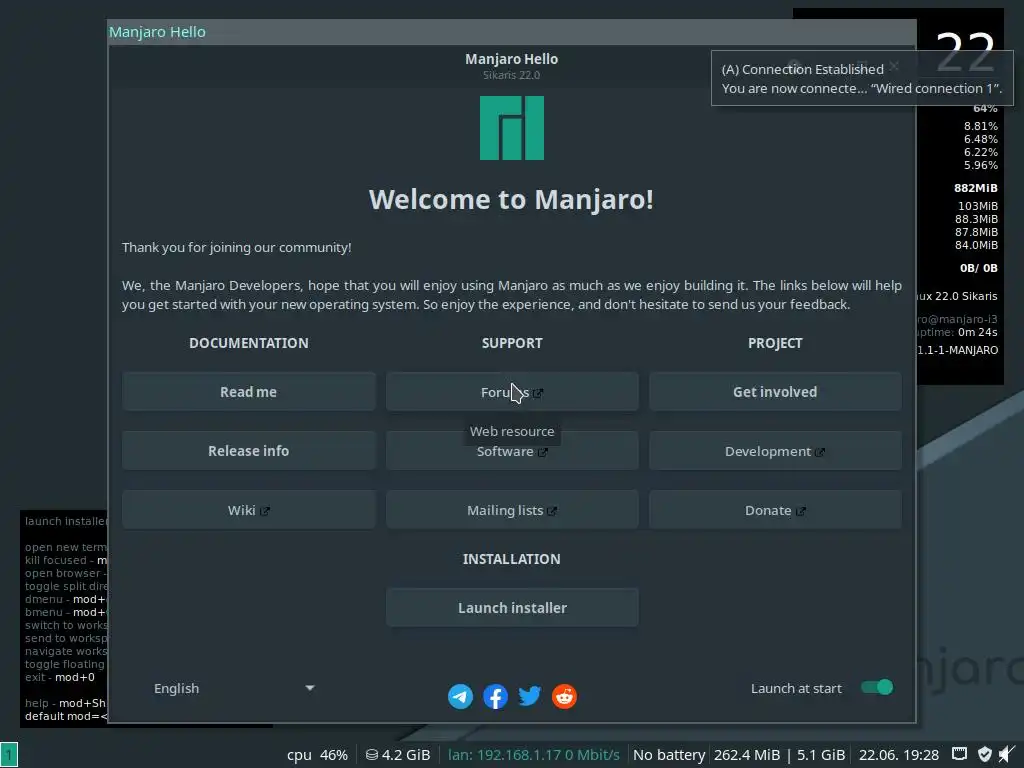The width and height of the screenshot is (1024, 768).
Task: Click the 22.06. 19:28 clock
Action: [x=899, y=755]
